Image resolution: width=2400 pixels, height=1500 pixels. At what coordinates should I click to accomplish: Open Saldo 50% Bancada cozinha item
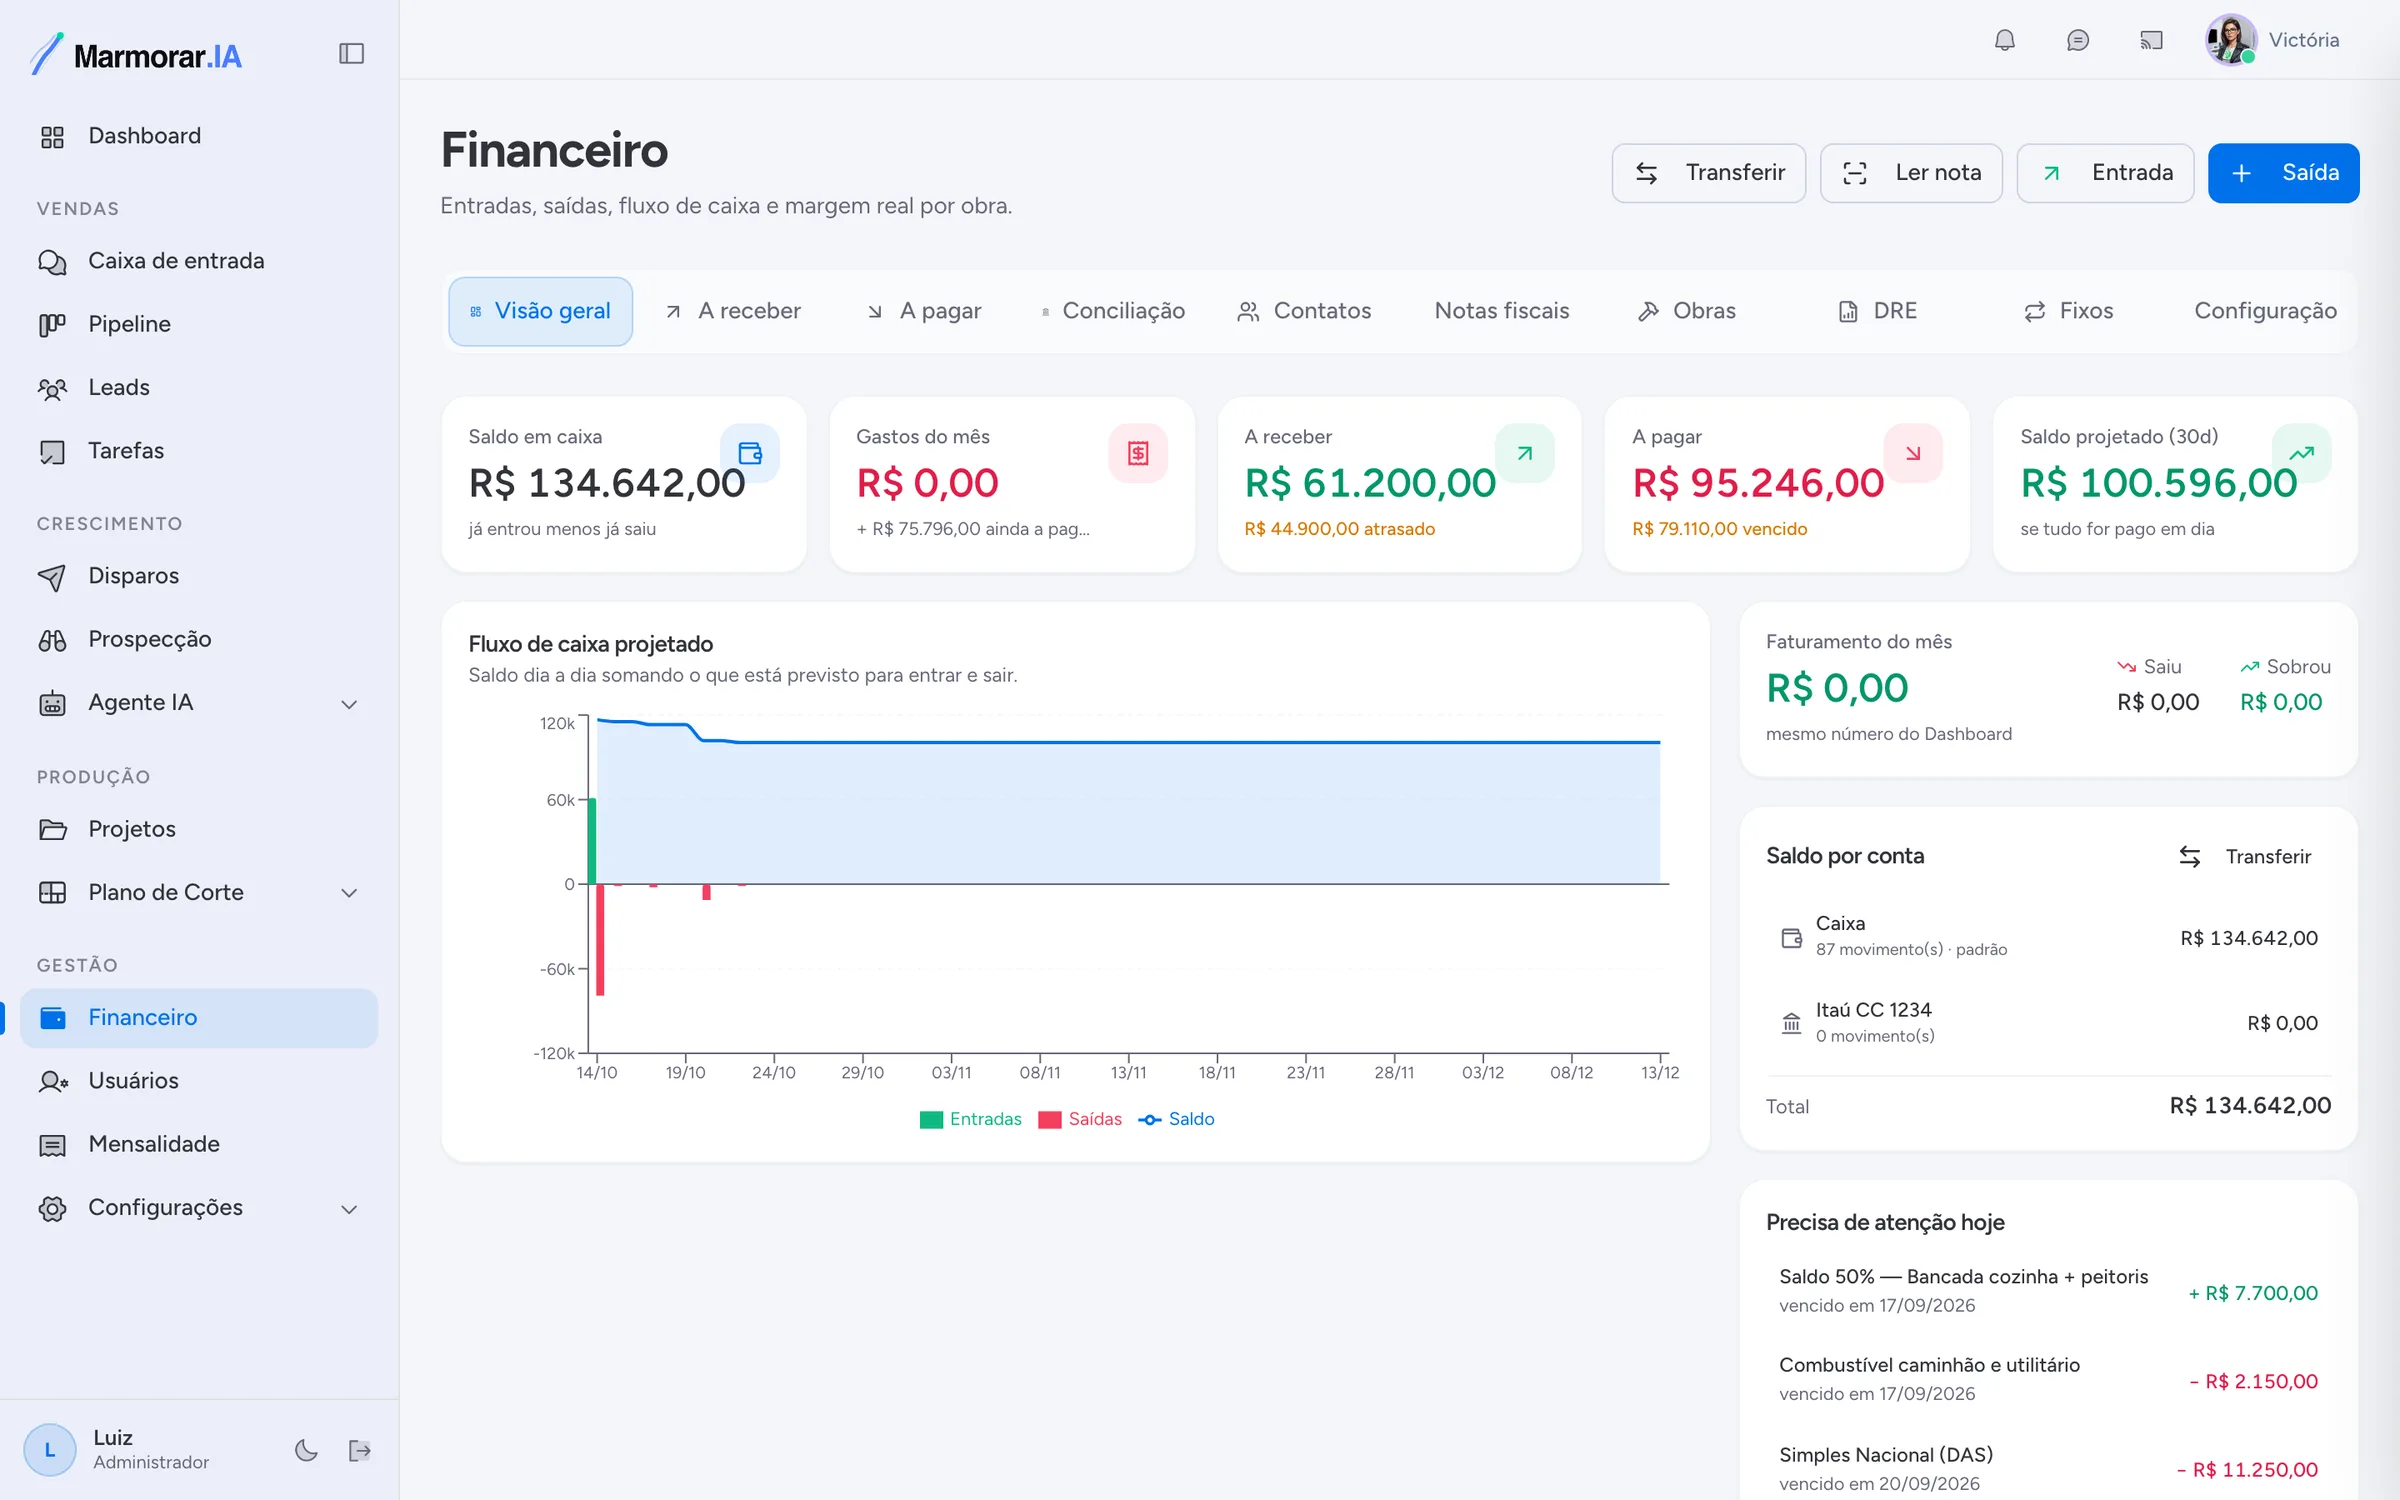(x=2048, y=1291)
